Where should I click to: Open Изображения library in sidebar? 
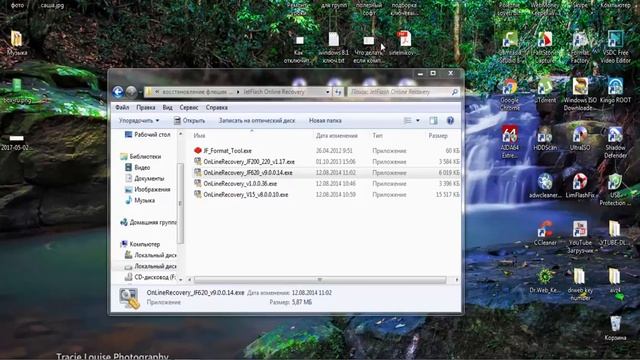[147, 189]
